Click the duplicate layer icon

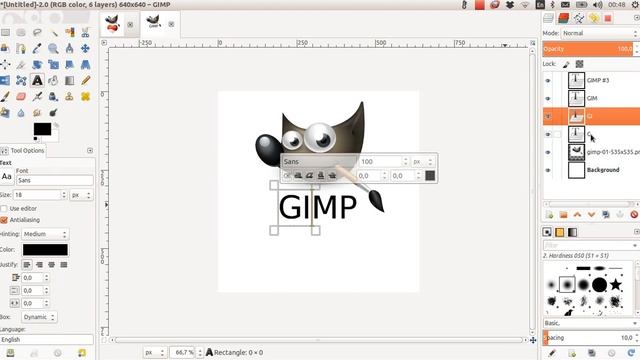pyautogui.click(x=606, y=215)
